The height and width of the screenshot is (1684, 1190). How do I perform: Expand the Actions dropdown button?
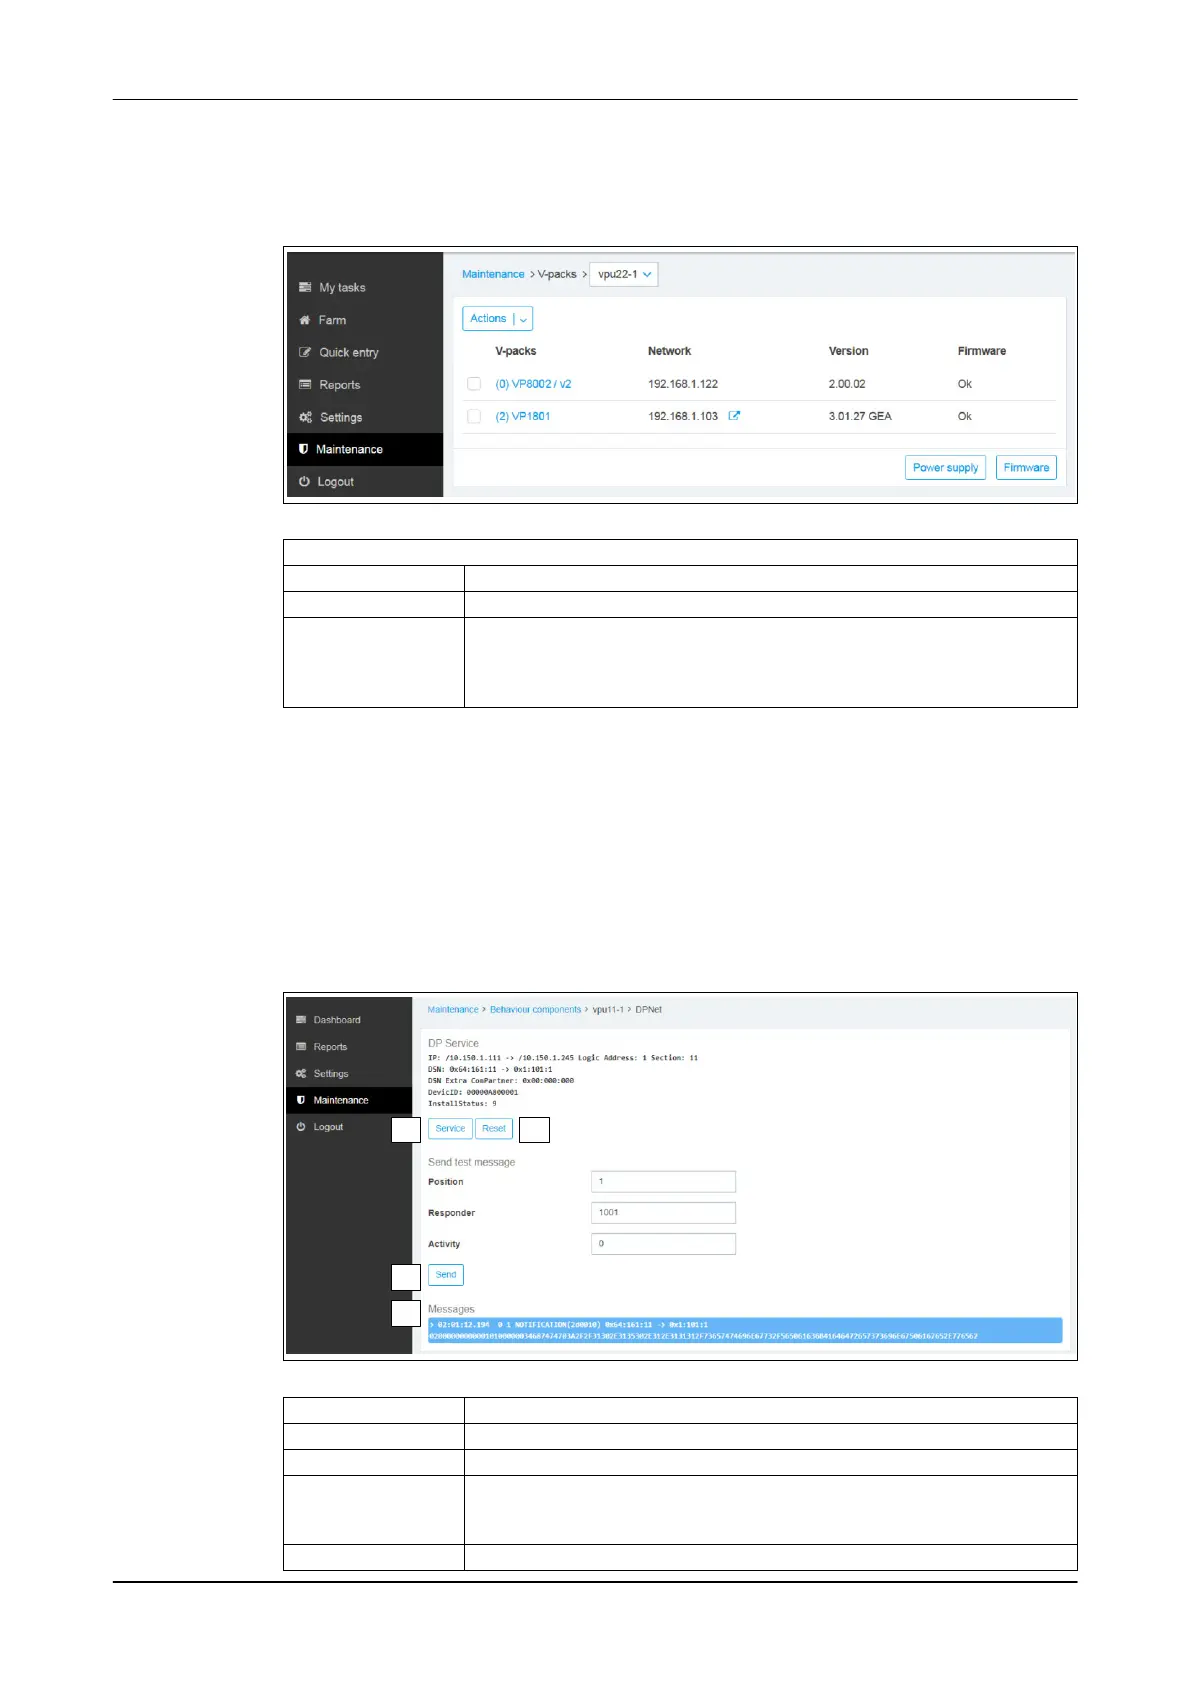497,318
